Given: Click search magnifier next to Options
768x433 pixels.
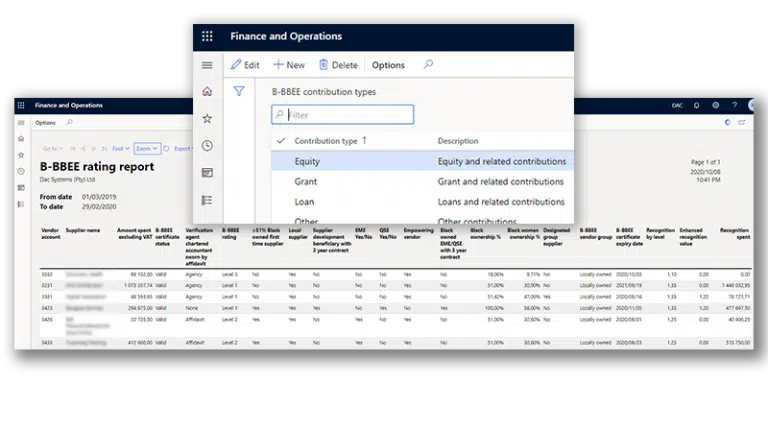Looking at the screenshot, I should tap(428, 65).
